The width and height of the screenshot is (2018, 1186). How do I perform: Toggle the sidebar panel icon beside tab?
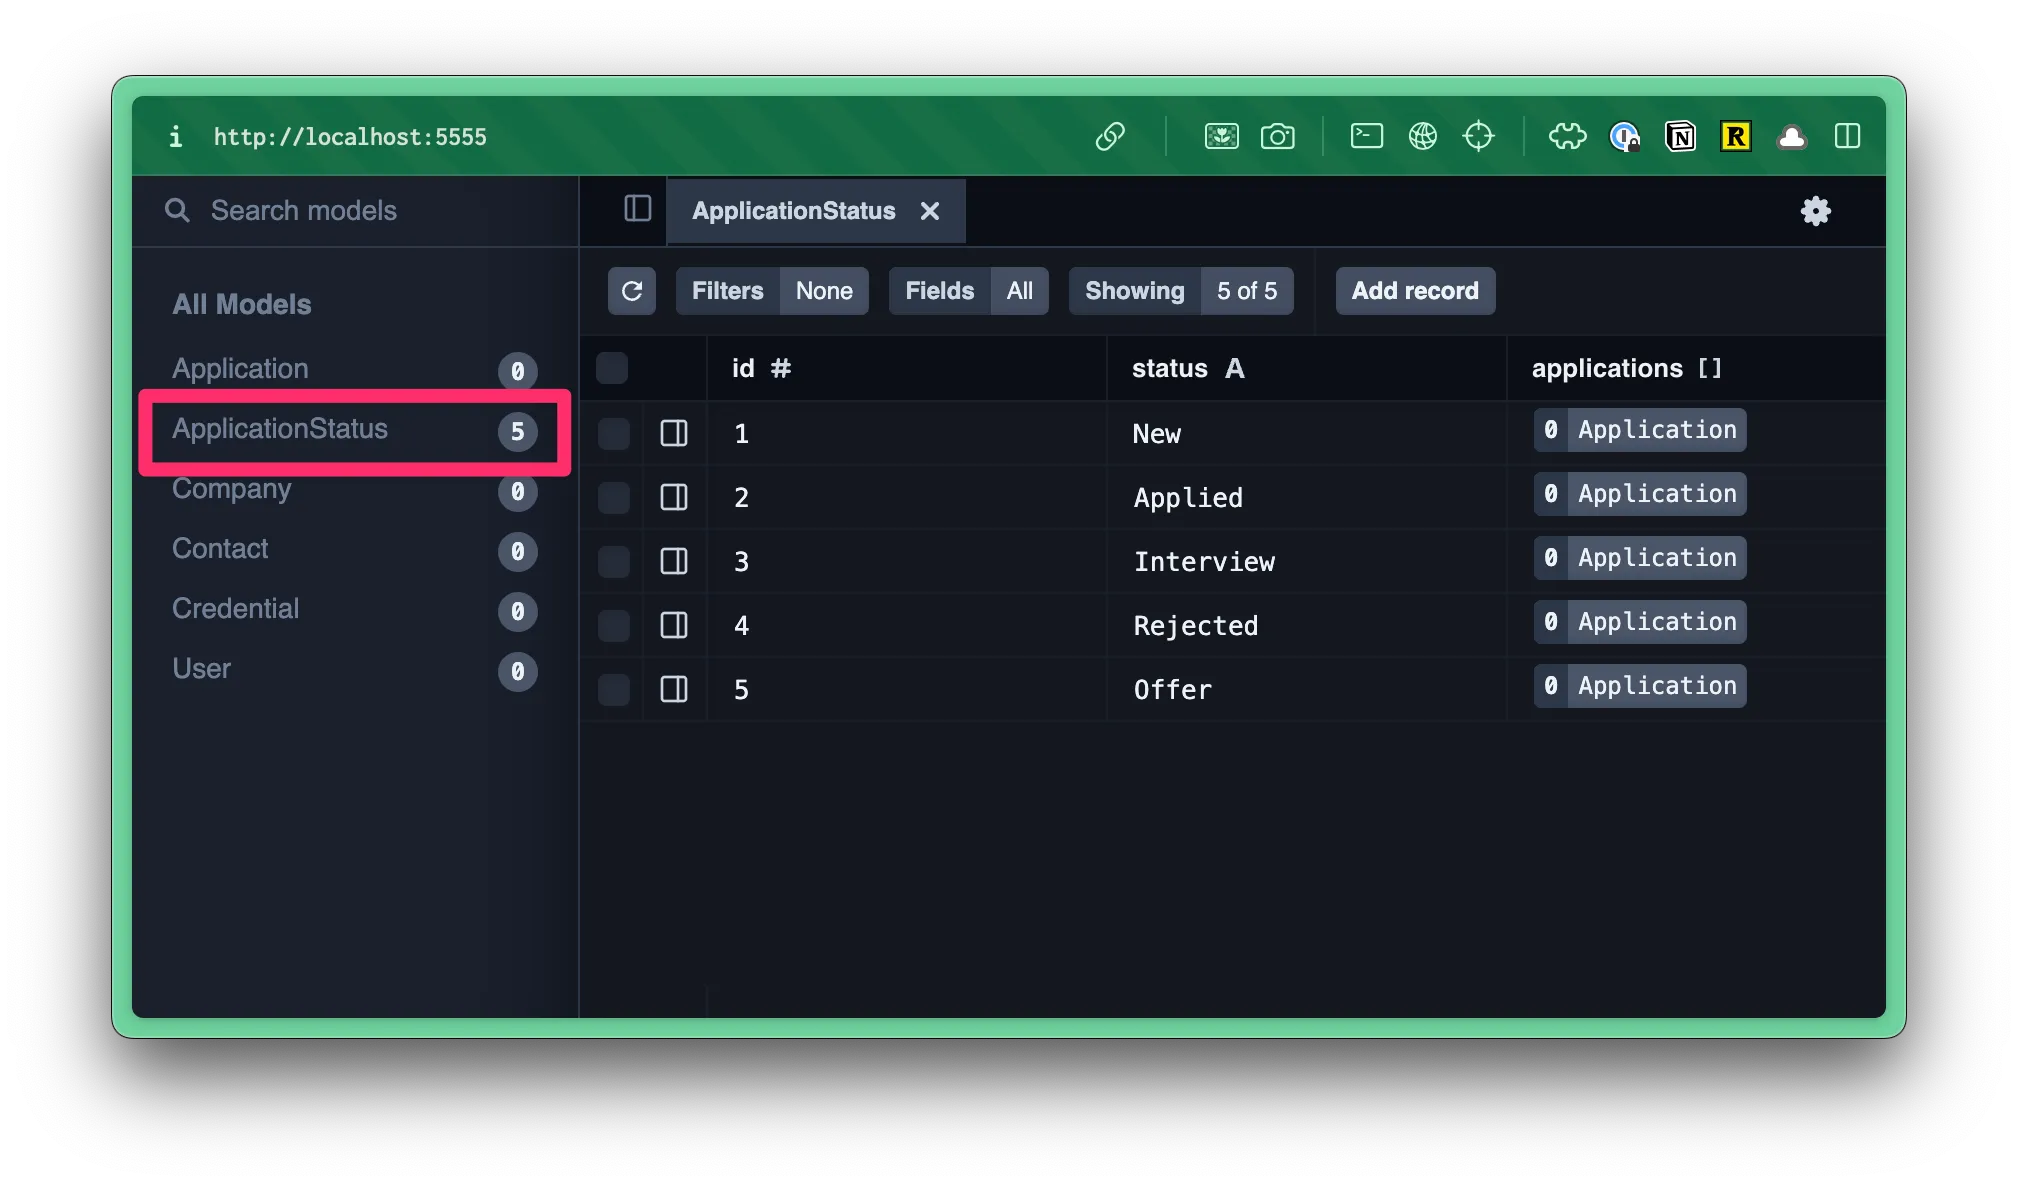tap(637, 209)
